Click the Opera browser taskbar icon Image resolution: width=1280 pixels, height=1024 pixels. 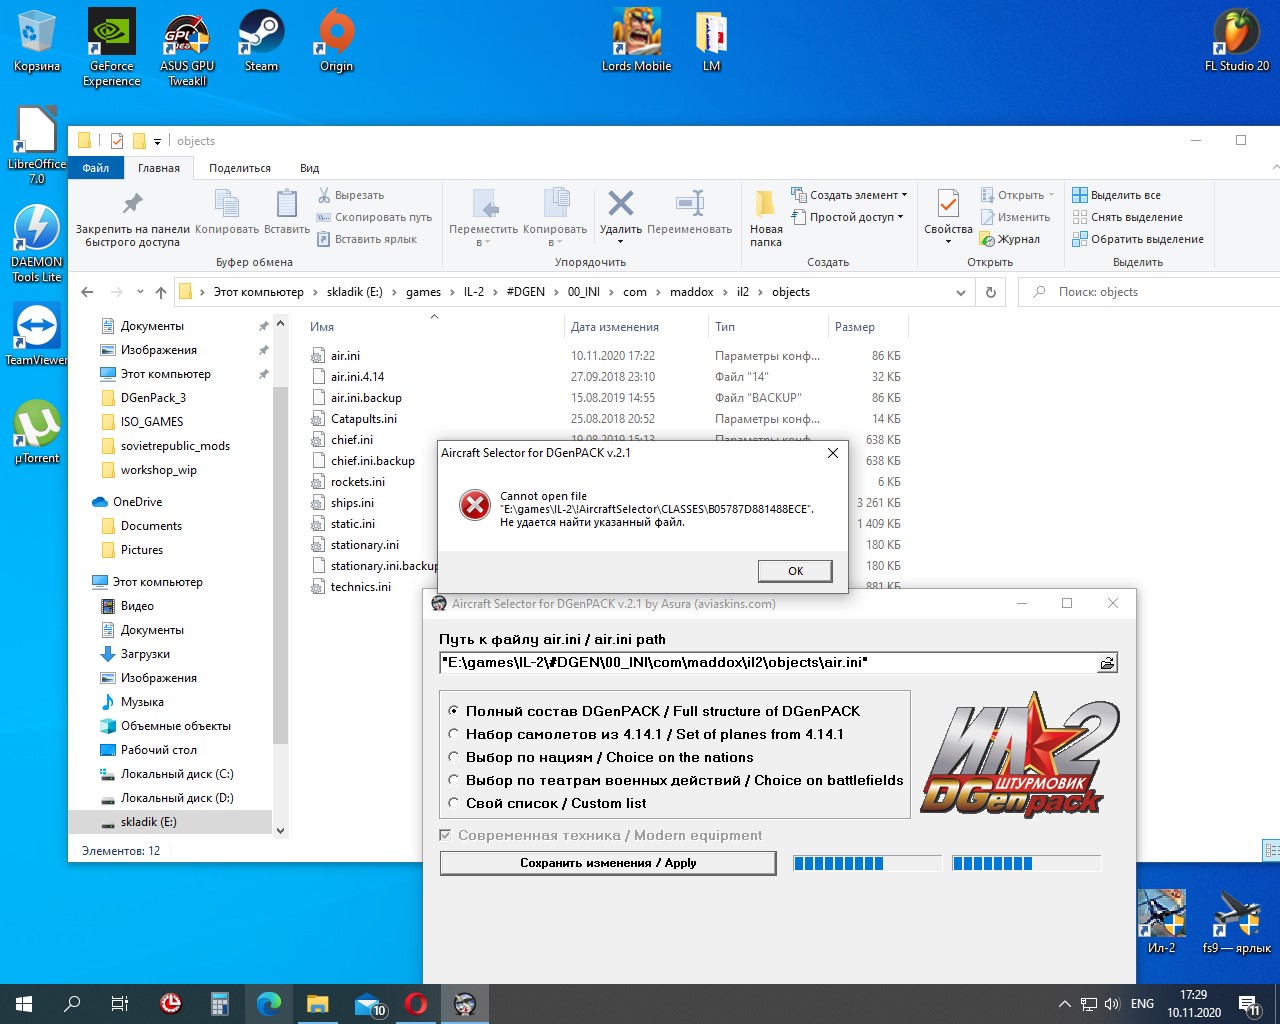[416, 1004]
